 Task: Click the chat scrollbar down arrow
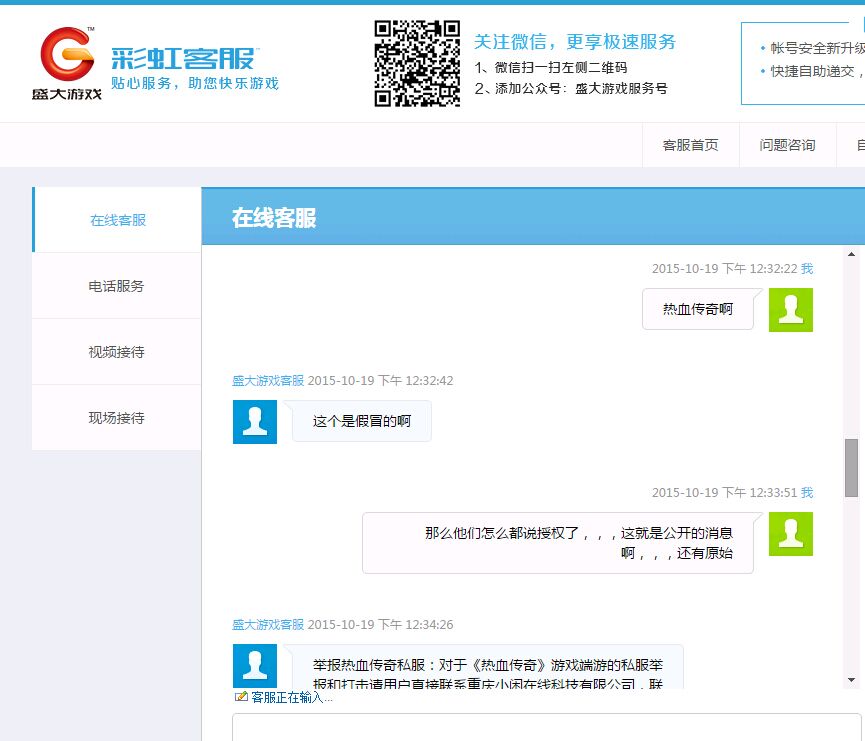(851, 680)
